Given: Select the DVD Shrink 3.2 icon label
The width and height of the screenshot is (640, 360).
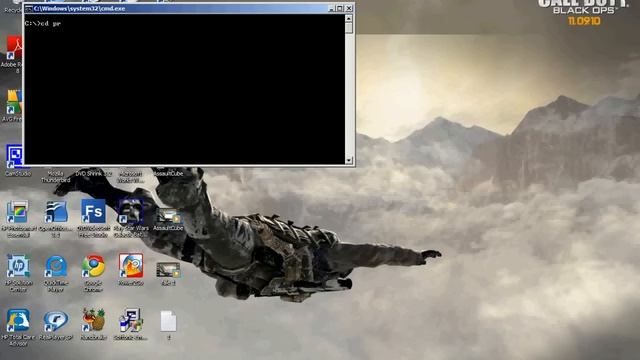Looking at the screenshot, I should pyautogui.click(x=93, y=174).
